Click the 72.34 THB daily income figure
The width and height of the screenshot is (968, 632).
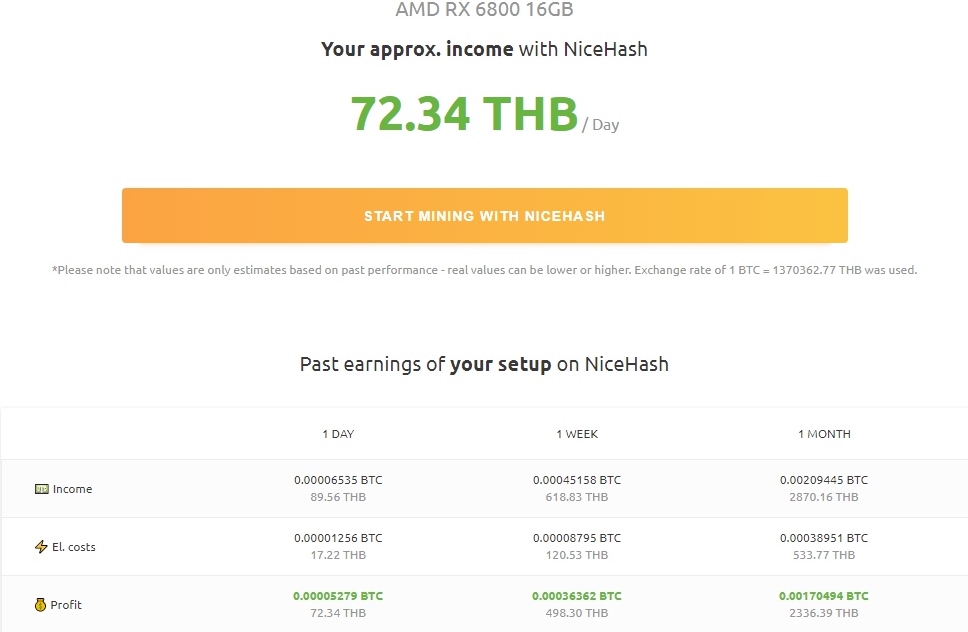pyautogui.click(x=464, y=114)
